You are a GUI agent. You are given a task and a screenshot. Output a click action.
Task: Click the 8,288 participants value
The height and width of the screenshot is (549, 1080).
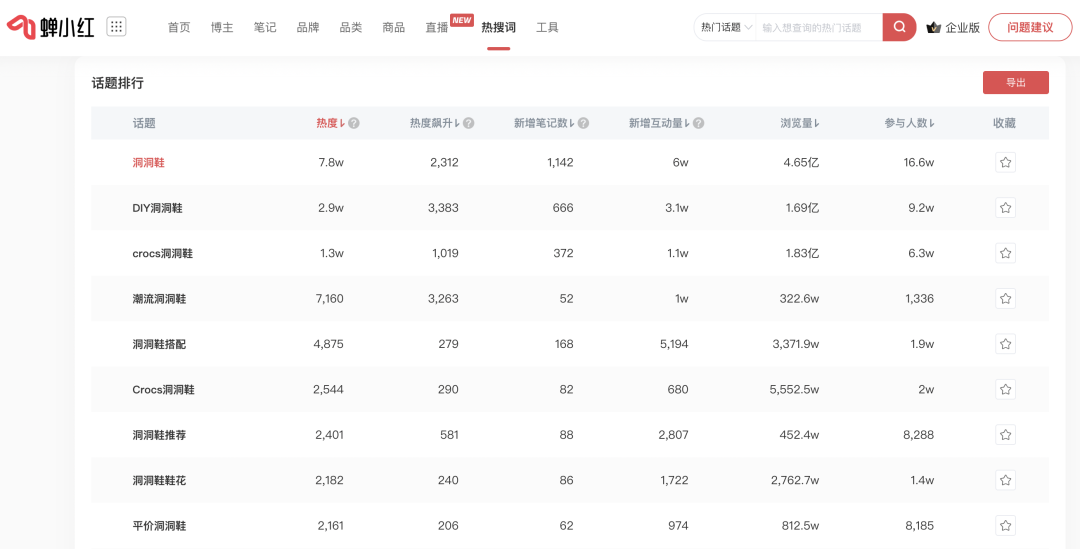coord(920,435)
